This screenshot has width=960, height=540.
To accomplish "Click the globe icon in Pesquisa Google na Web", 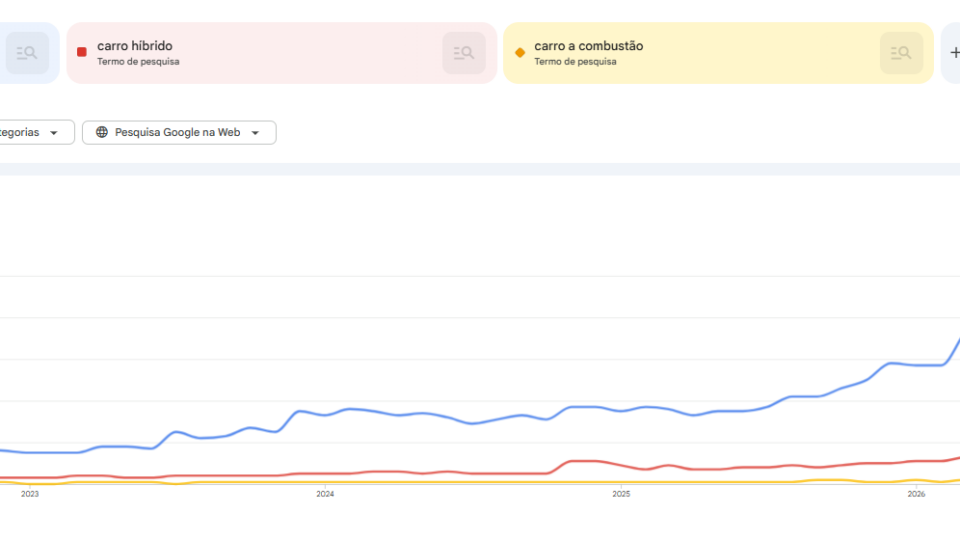I will (x=102, y=132).
